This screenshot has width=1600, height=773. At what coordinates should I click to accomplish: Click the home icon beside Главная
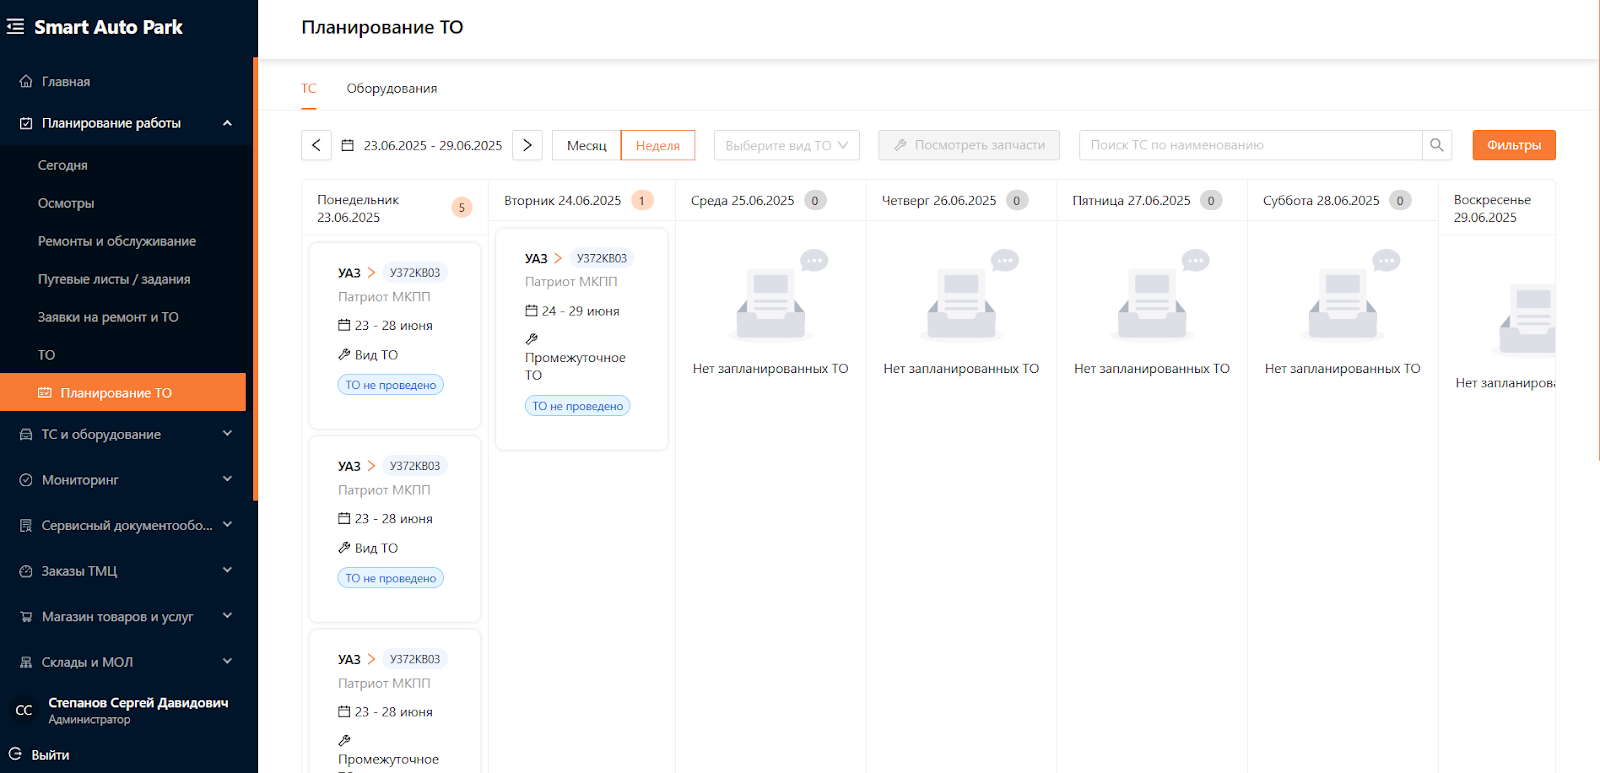pos(26,82)
